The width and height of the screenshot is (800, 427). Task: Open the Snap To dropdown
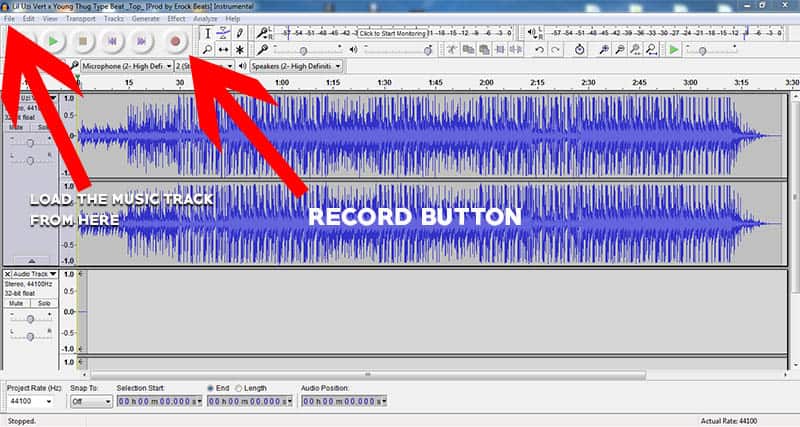(91, 401)
